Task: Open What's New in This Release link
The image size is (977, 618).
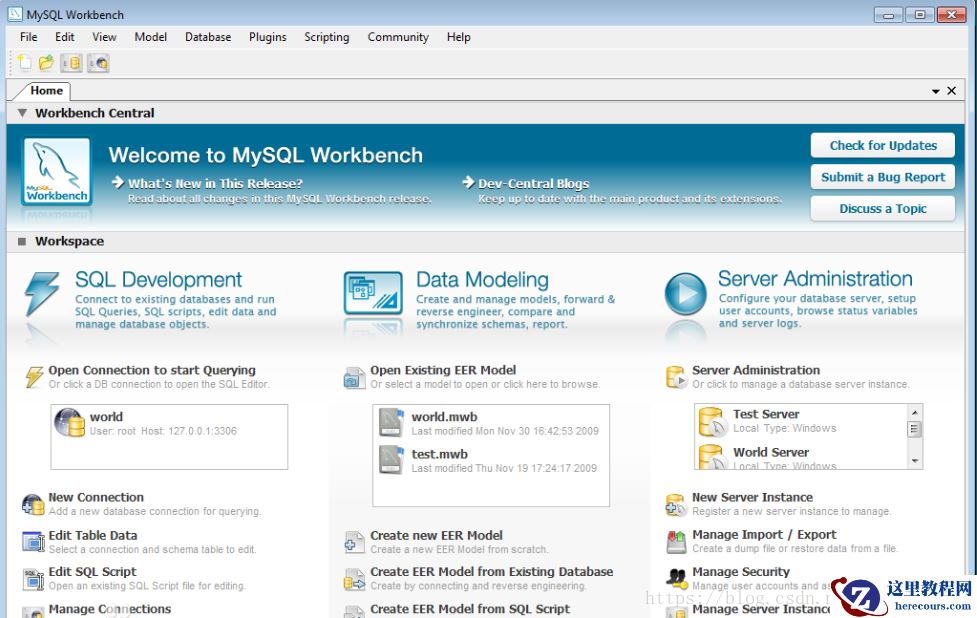Action: (216, 183)
